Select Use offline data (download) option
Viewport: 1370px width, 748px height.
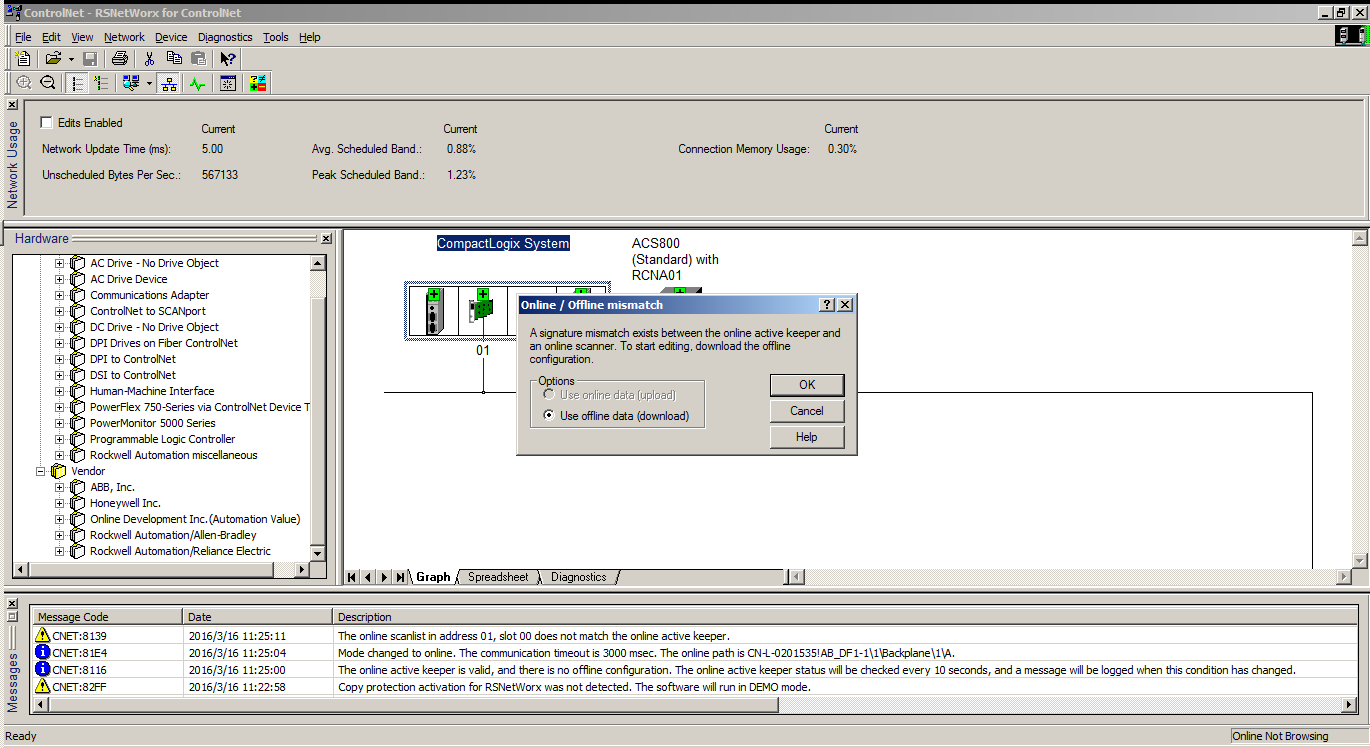coord(549,416)
